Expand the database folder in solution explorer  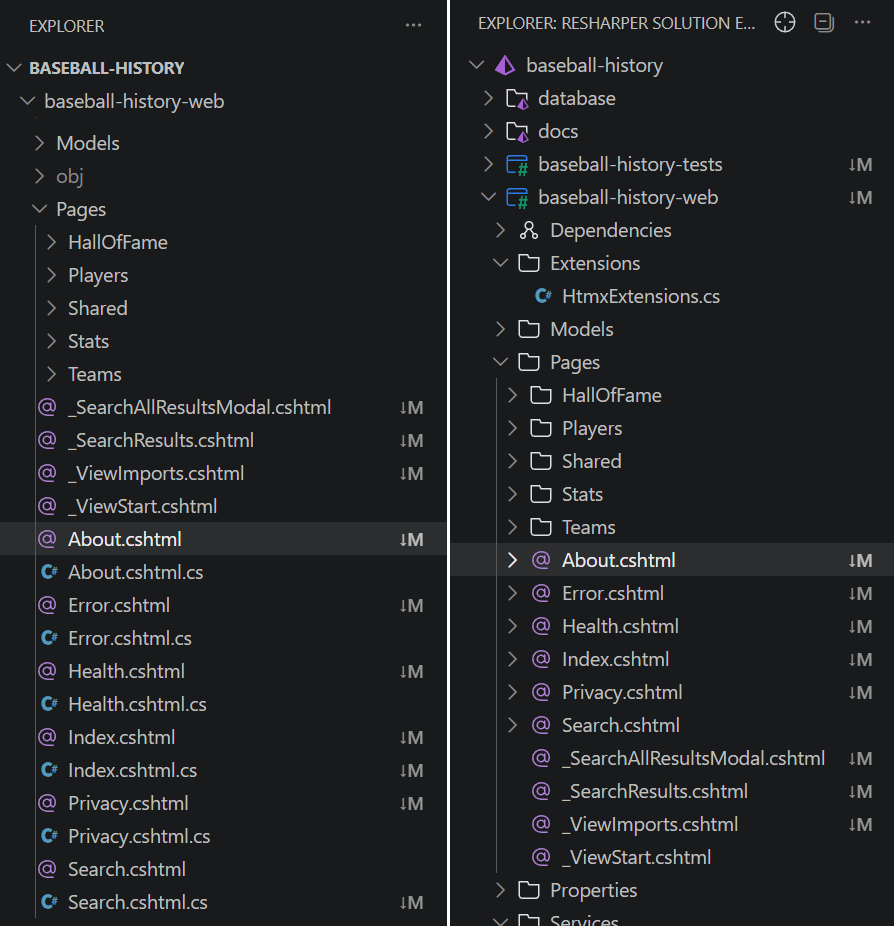tap(488, 99)
